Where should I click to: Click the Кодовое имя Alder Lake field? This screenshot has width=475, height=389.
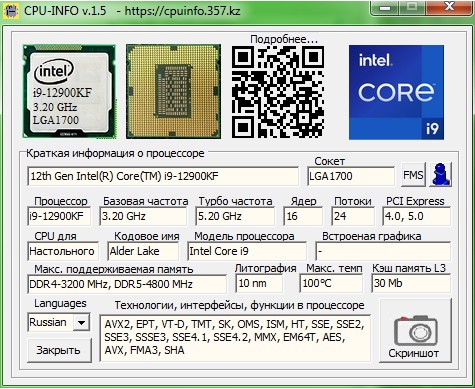143,251
